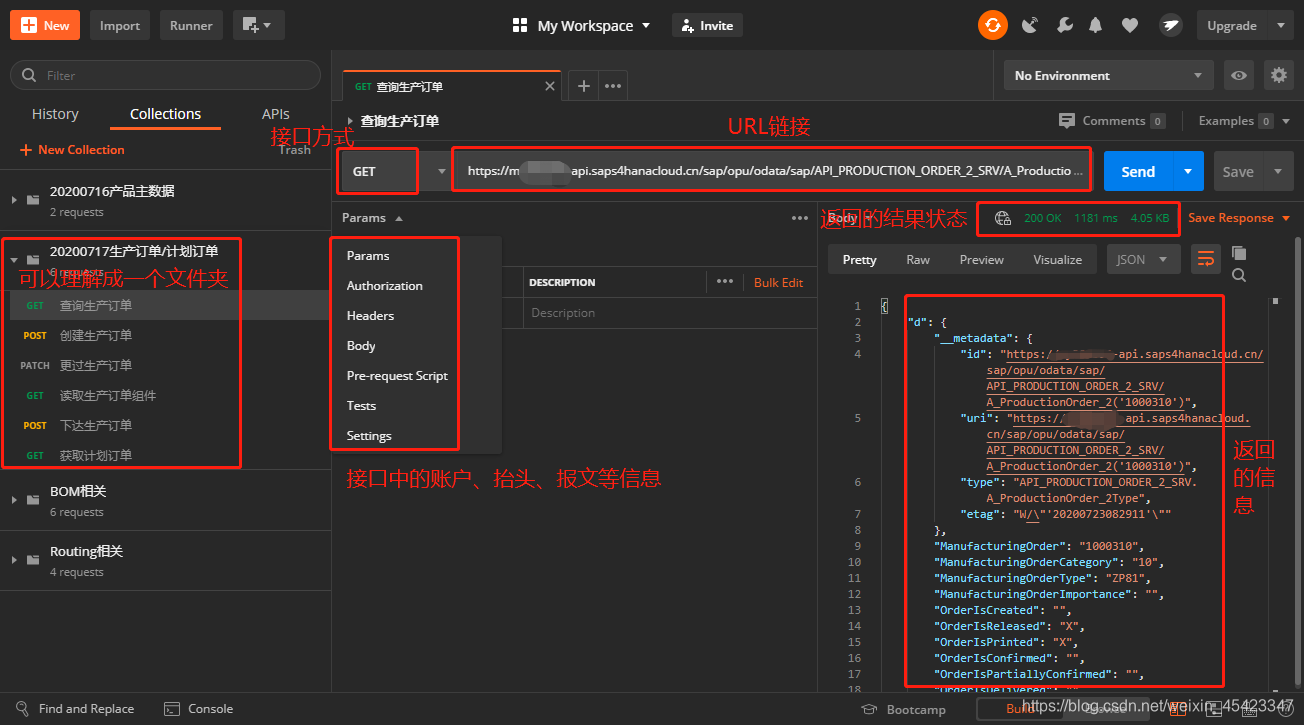Click the network globe icon beside 200 OK
The image size is (1304, 725).
1003,218
